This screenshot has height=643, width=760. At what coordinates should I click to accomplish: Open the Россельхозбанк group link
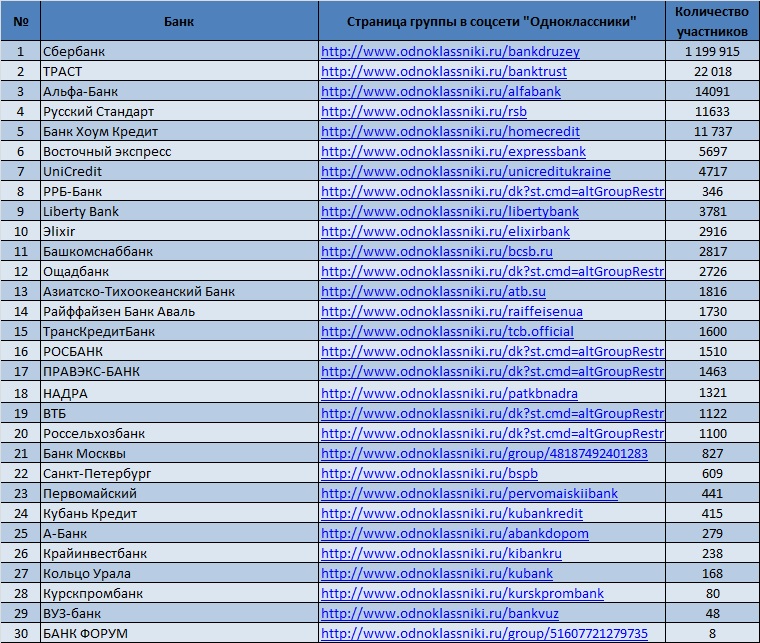click(x=492, y=433)
